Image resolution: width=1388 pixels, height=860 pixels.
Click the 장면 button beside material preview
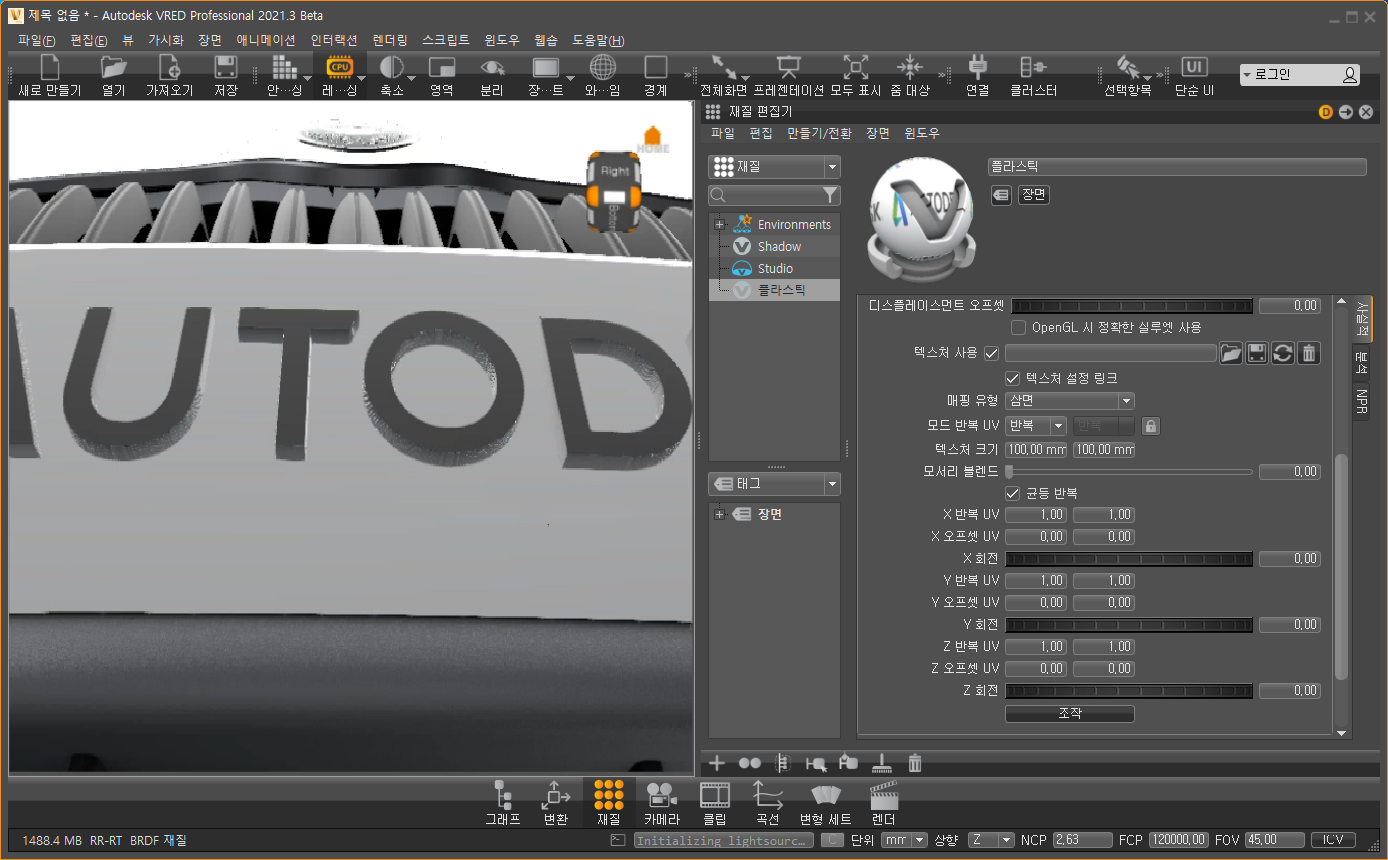[1033, 195]
